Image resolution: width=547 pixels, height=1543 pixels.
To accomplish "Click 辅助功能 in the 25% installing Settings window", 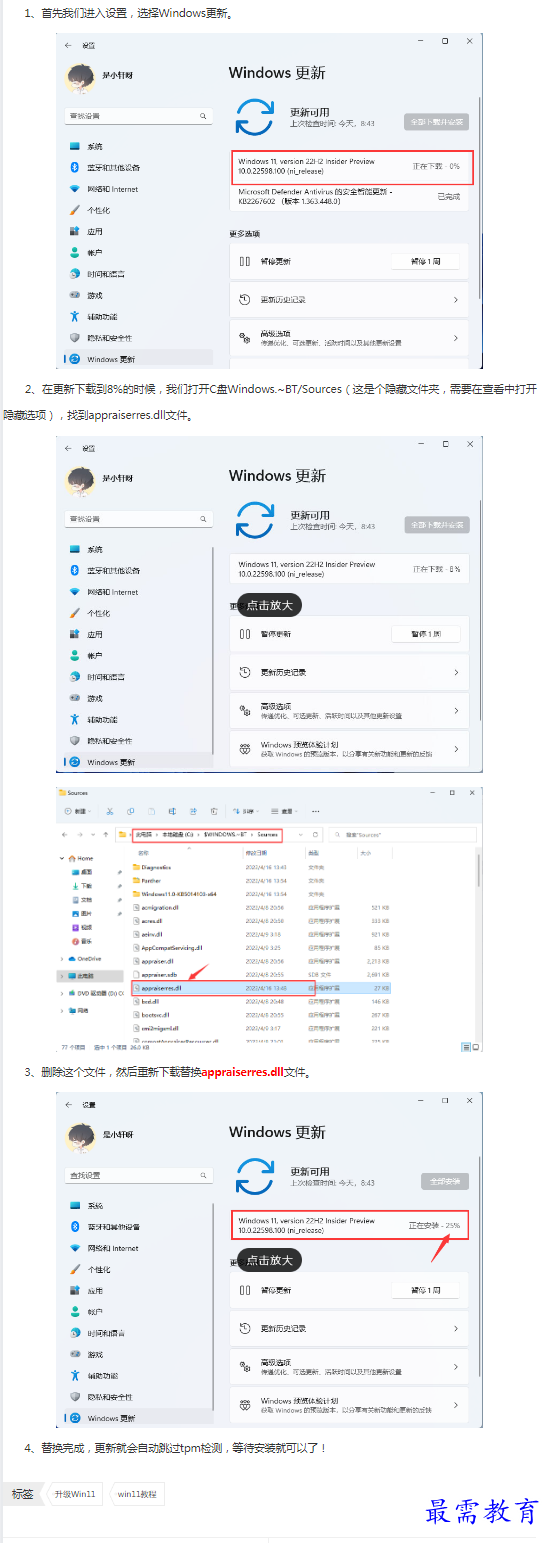I will click(x=101, y=1376).
